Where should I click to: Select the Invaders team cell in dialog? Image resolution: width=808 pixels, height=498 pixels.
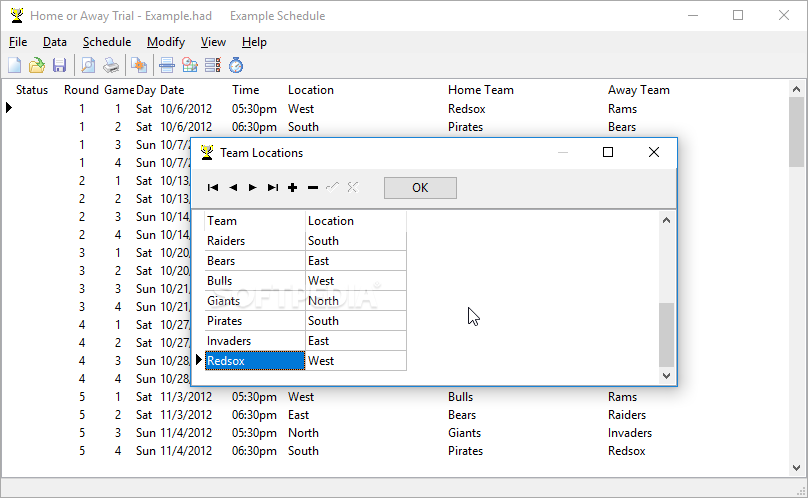pos(255,341)
